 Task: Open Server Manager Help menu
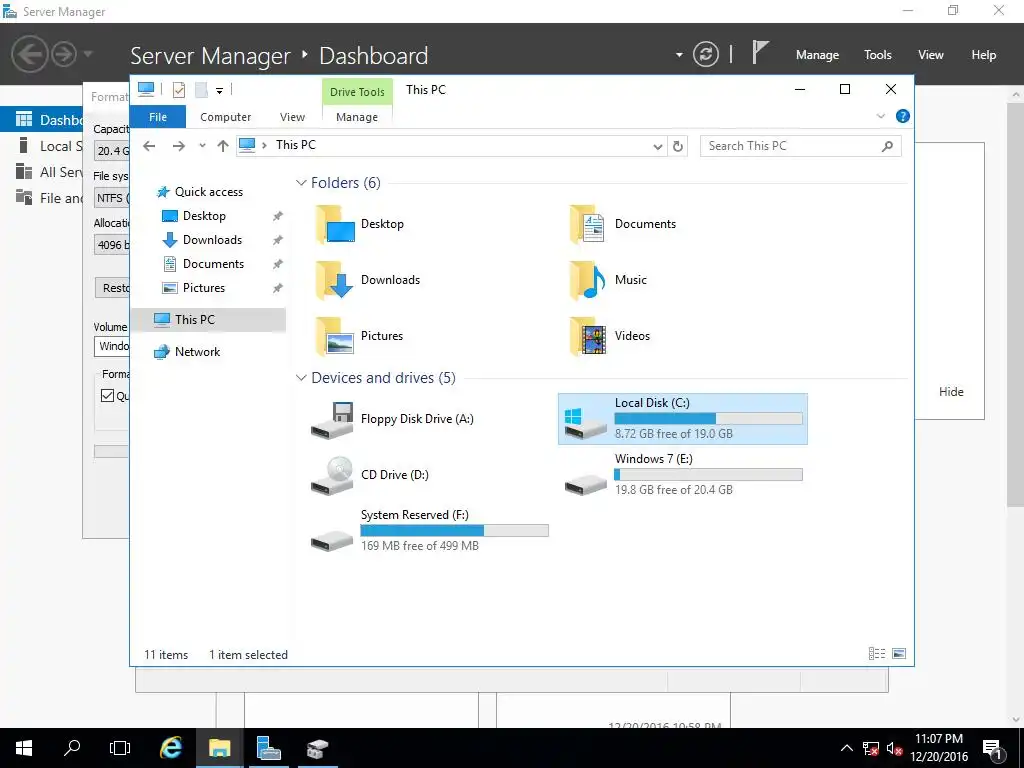click(984, 55)
